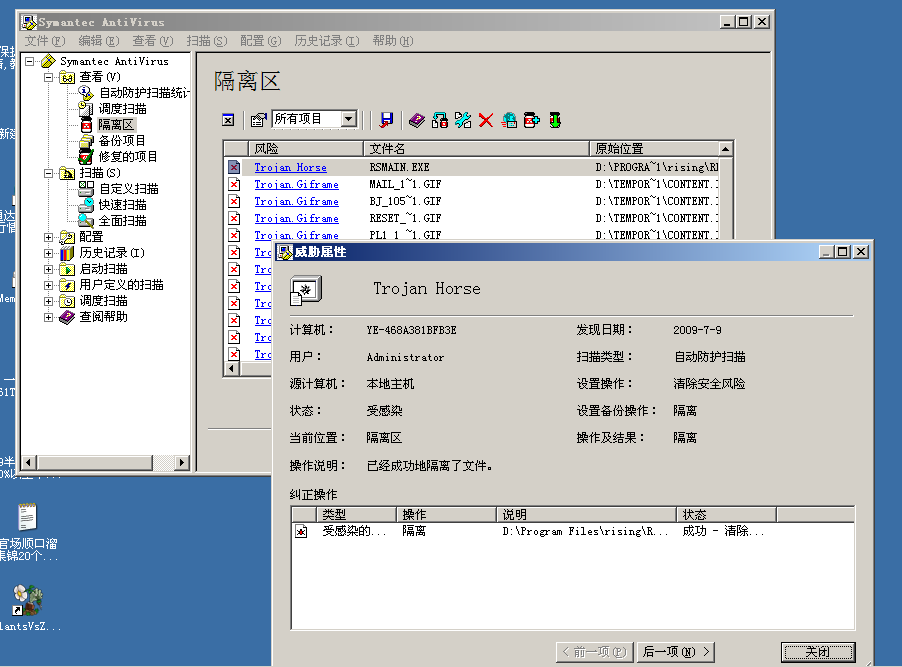Screen dimensions: 902x667
Task: Click the 原始位置 column header
Action: tap(654, 148)
